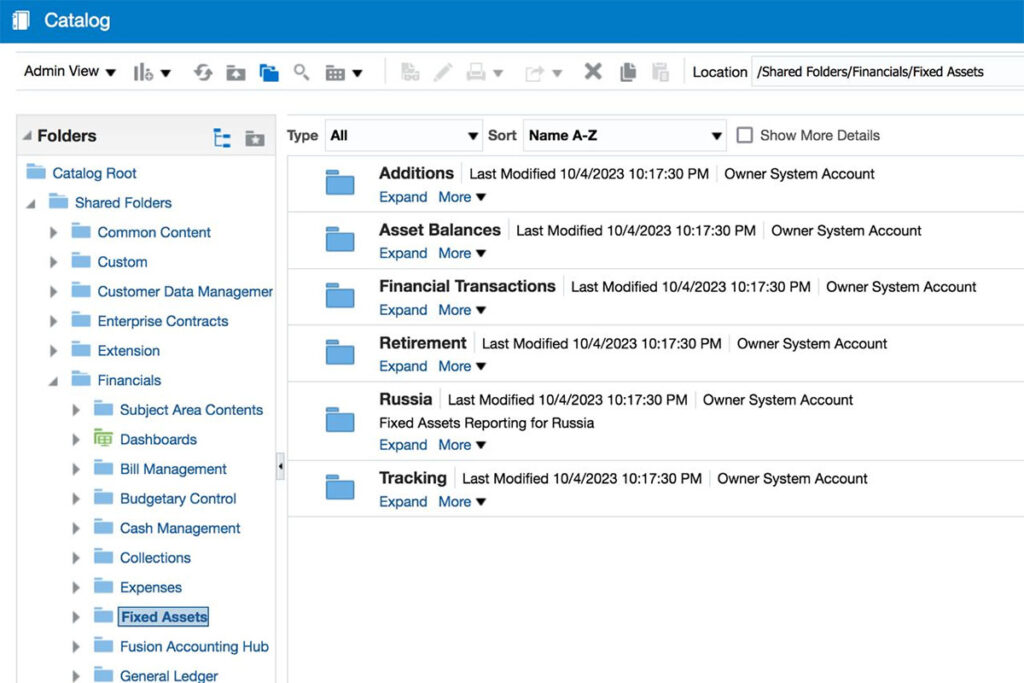Image resolution: width=1024 pixels, height=683 pixels.
Task: Click the Favorites folder icon in Folders header
Action: 254,137
